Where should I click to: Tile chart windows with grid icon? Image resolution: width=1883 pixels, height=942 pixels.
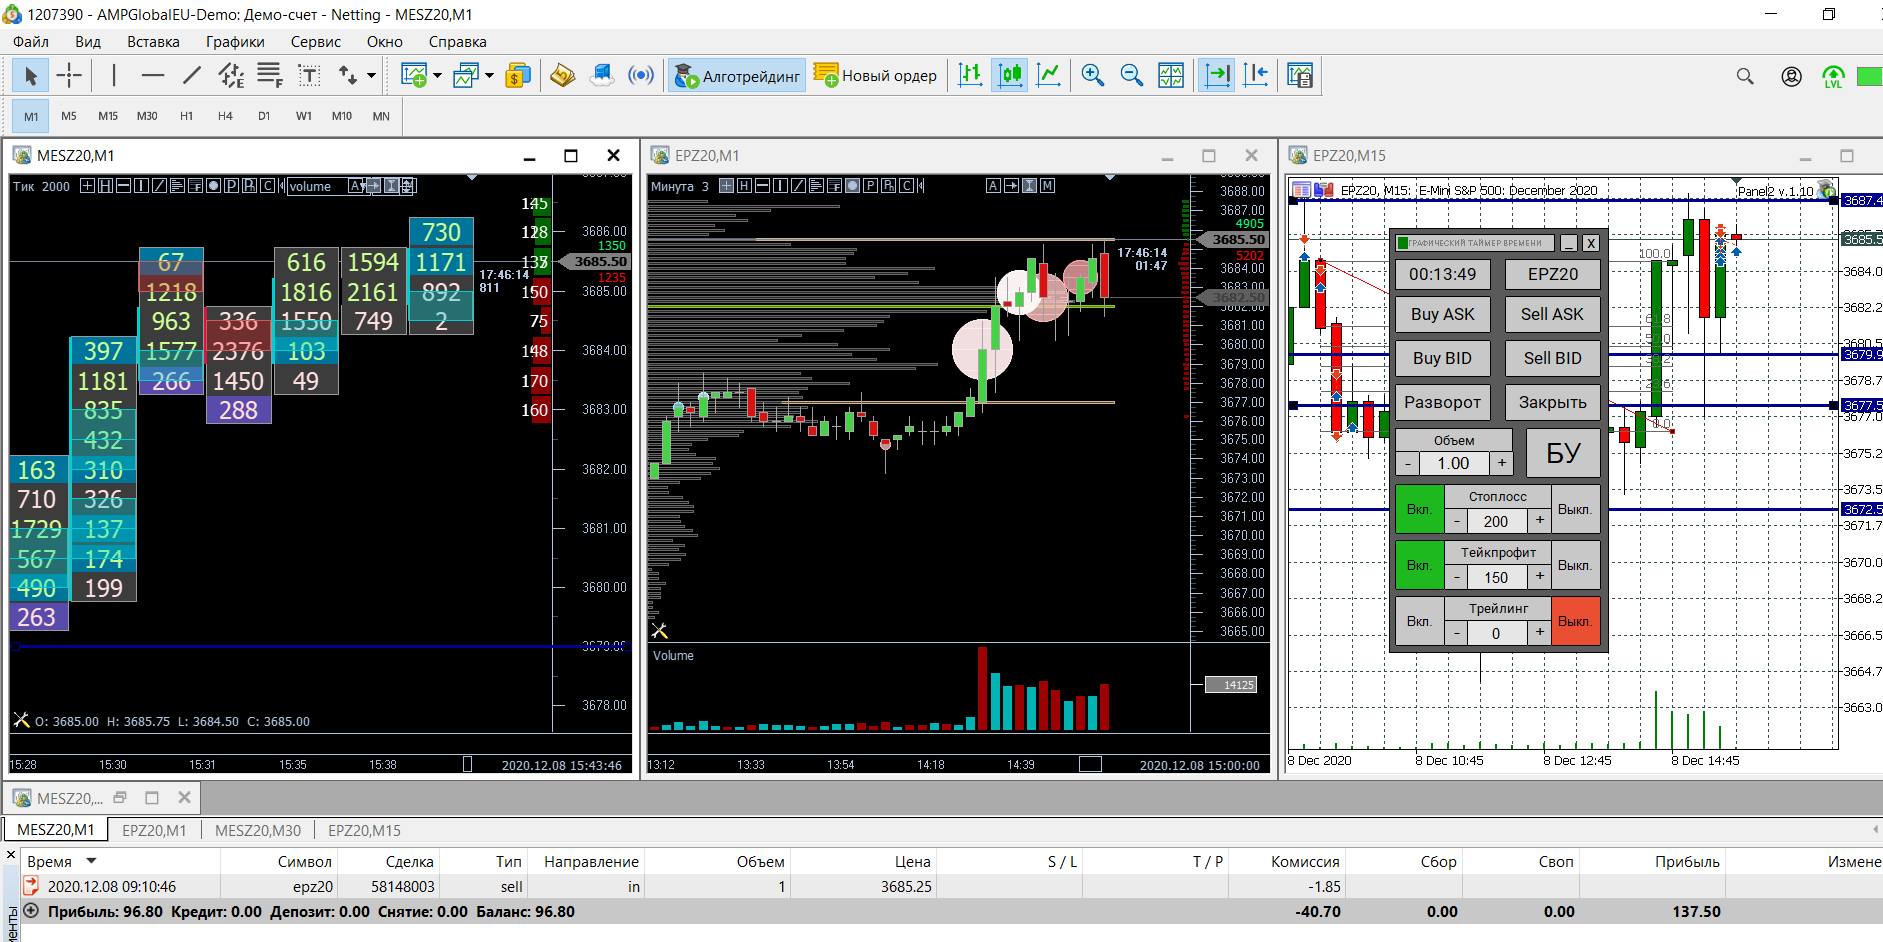tap(1171, 75)
